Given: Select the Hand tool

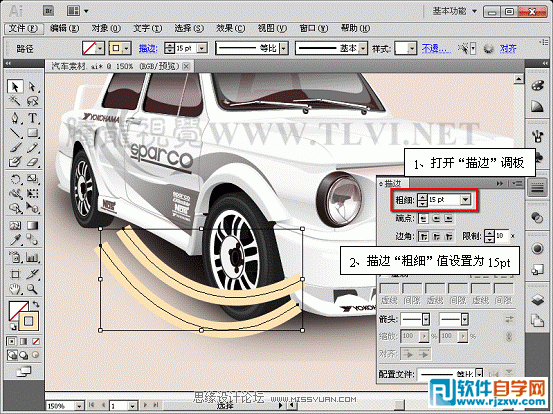Looking at the screenshot, I should [x=15, y=290].
